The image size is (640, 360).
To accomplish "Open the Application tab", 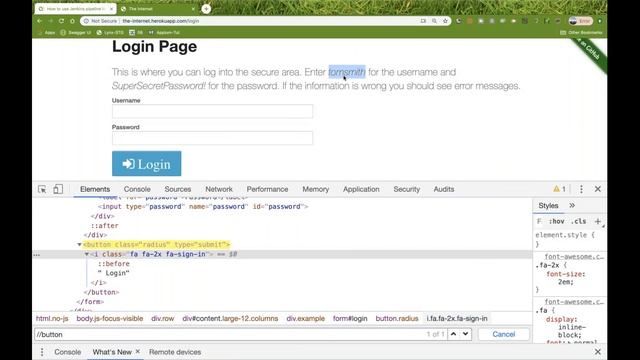I will [361, 189].
